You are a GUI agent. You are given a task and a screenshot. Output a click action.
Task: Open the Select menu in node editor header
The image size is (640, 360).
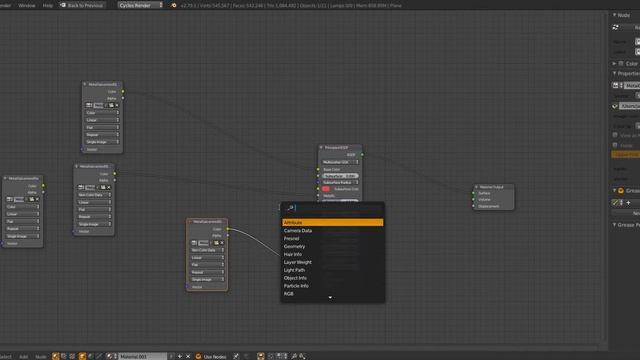click(x=5, y=356)
